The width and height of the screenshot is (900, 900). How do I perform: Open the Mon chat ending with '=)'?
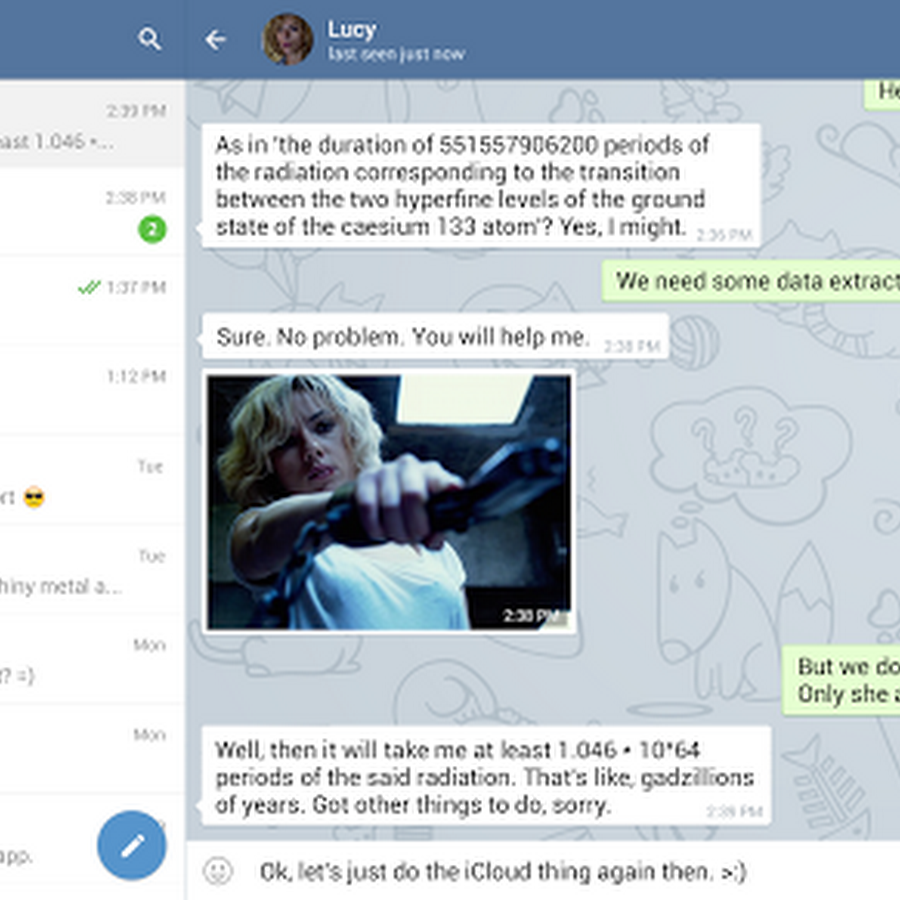[92, 659]
